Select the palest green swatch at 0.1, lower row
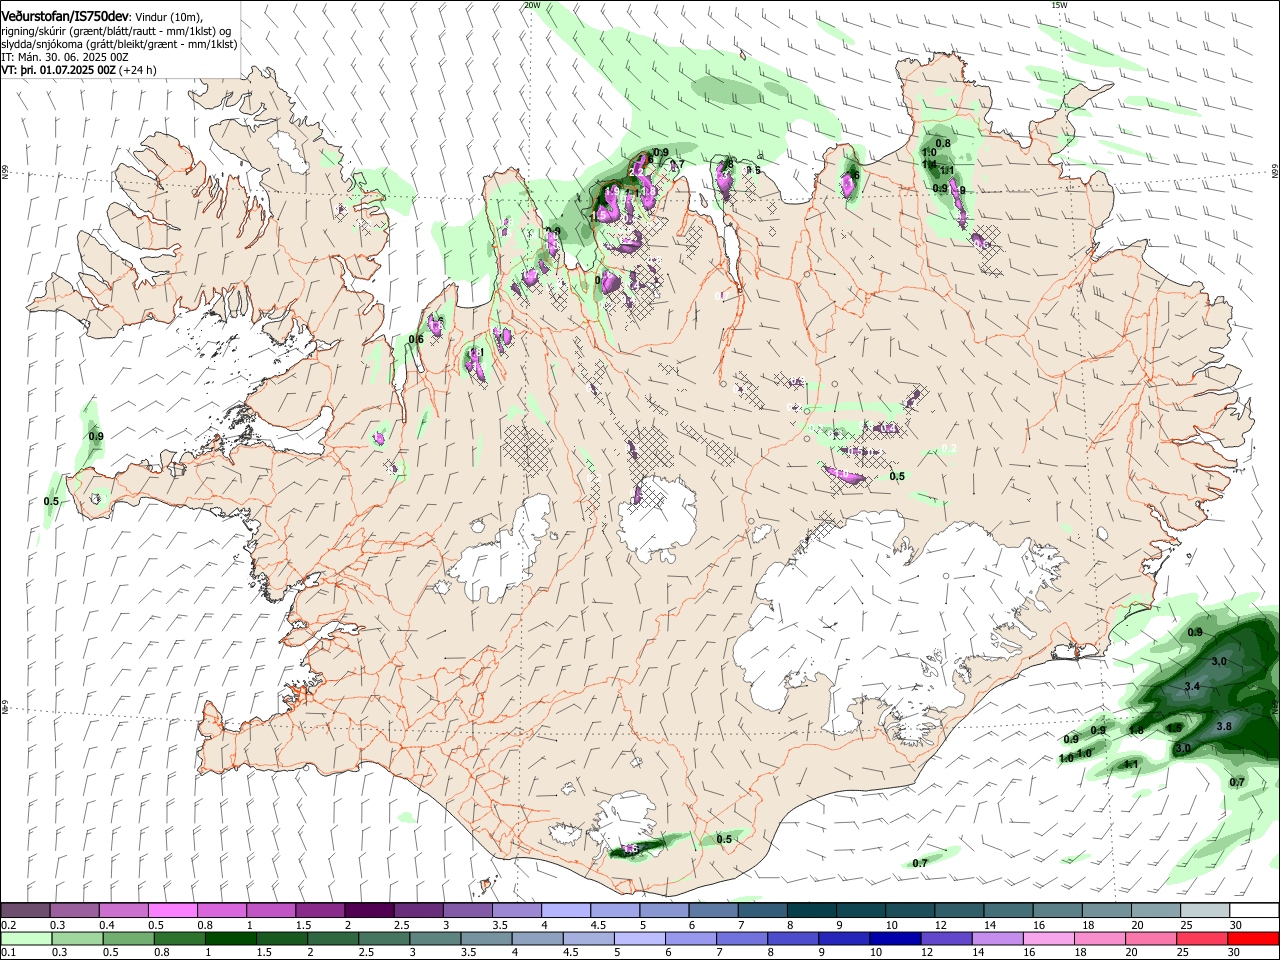 coord(26,938)
